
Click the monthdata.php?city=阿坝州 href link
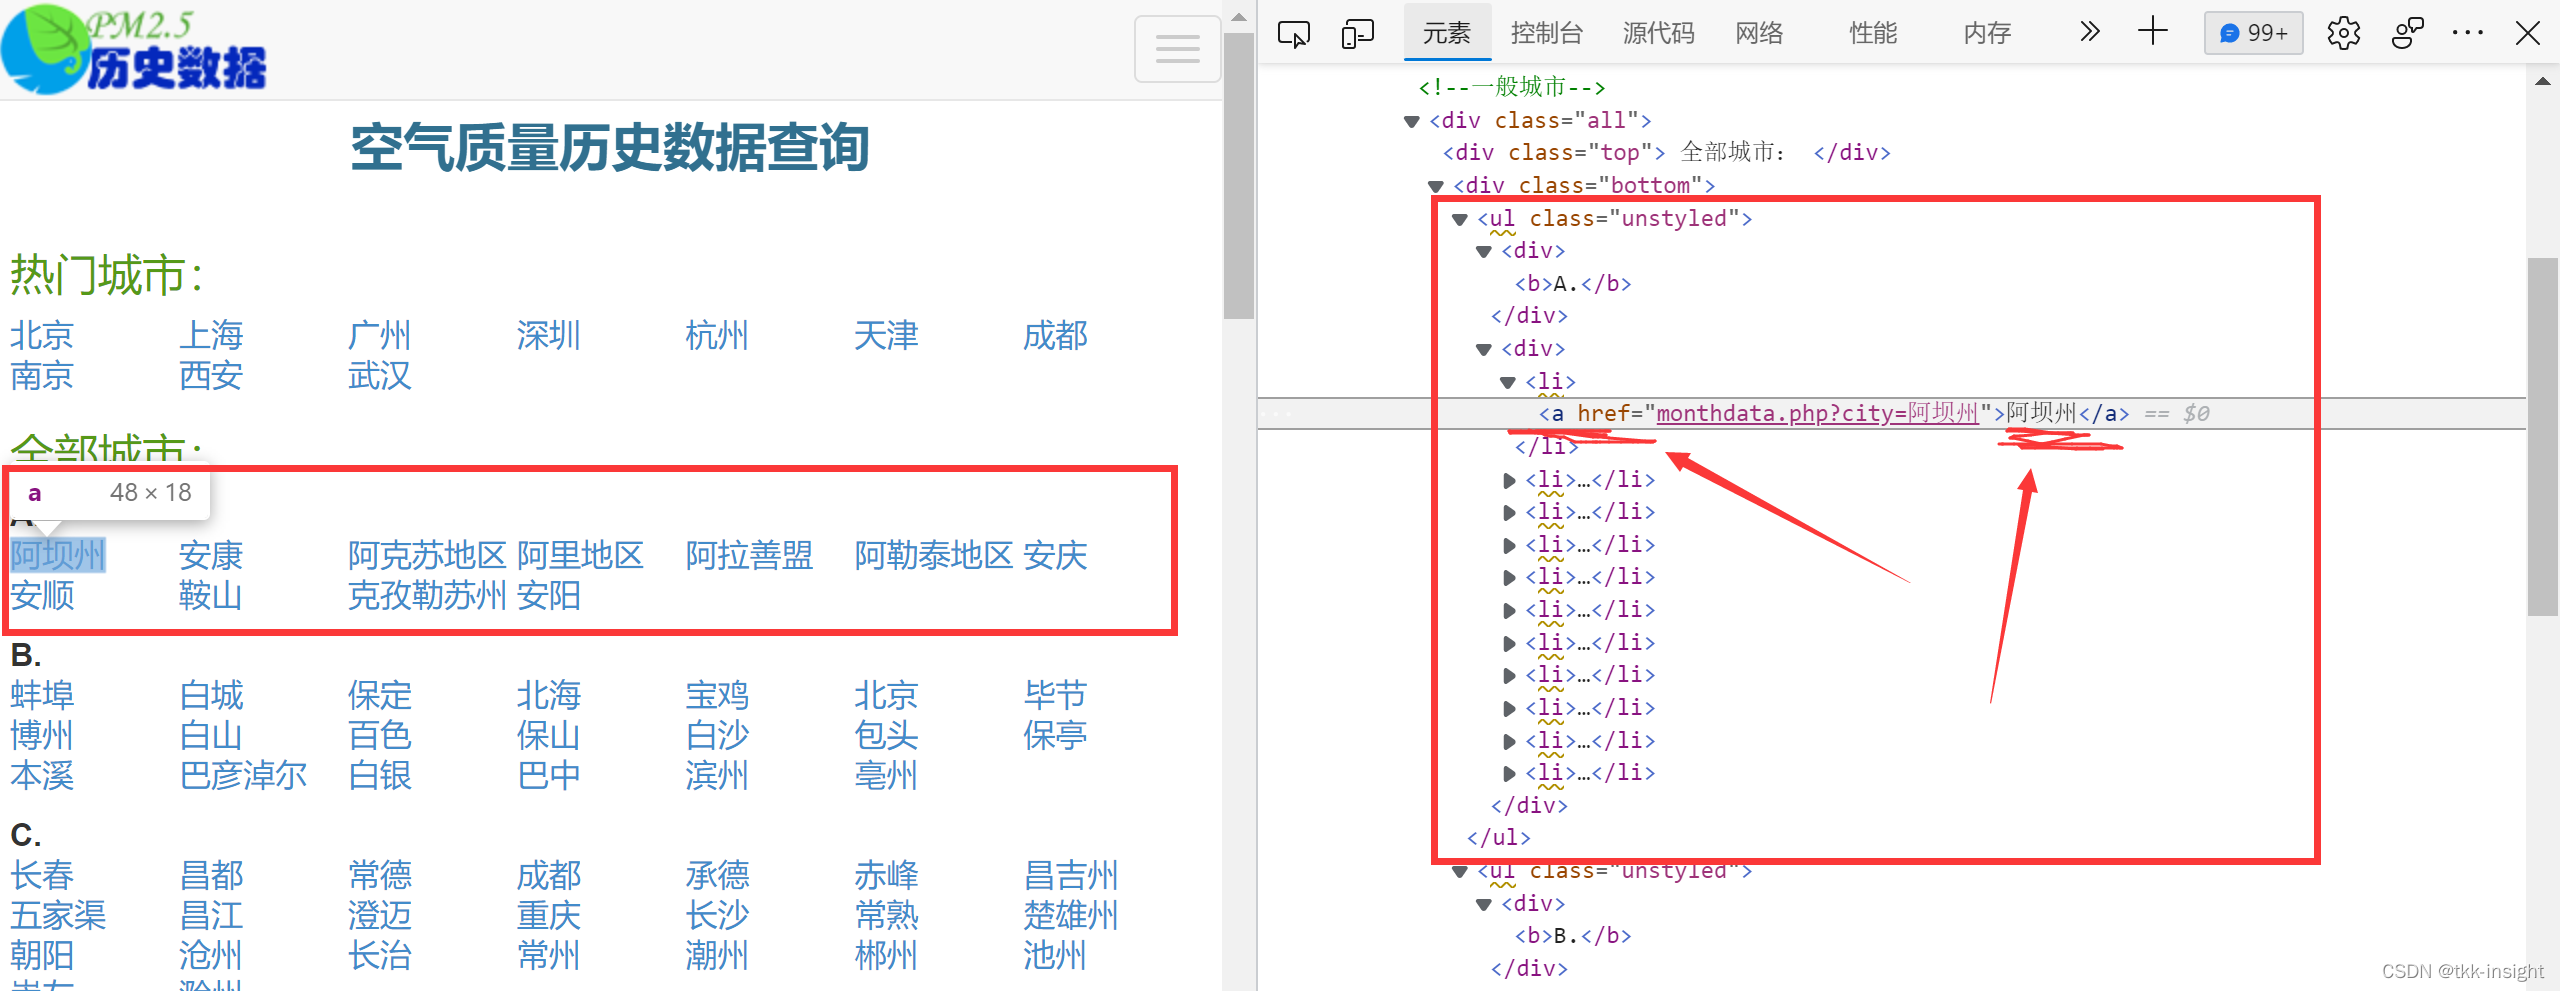coord(1817,413)
